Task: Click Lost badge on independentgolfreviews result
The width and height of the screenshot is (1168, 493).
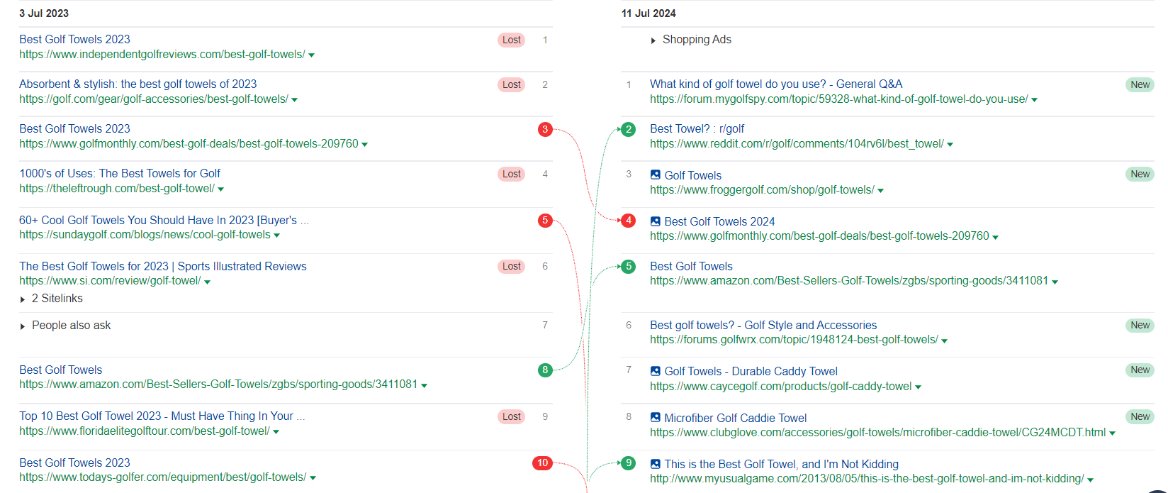Action: coord(512,40)
